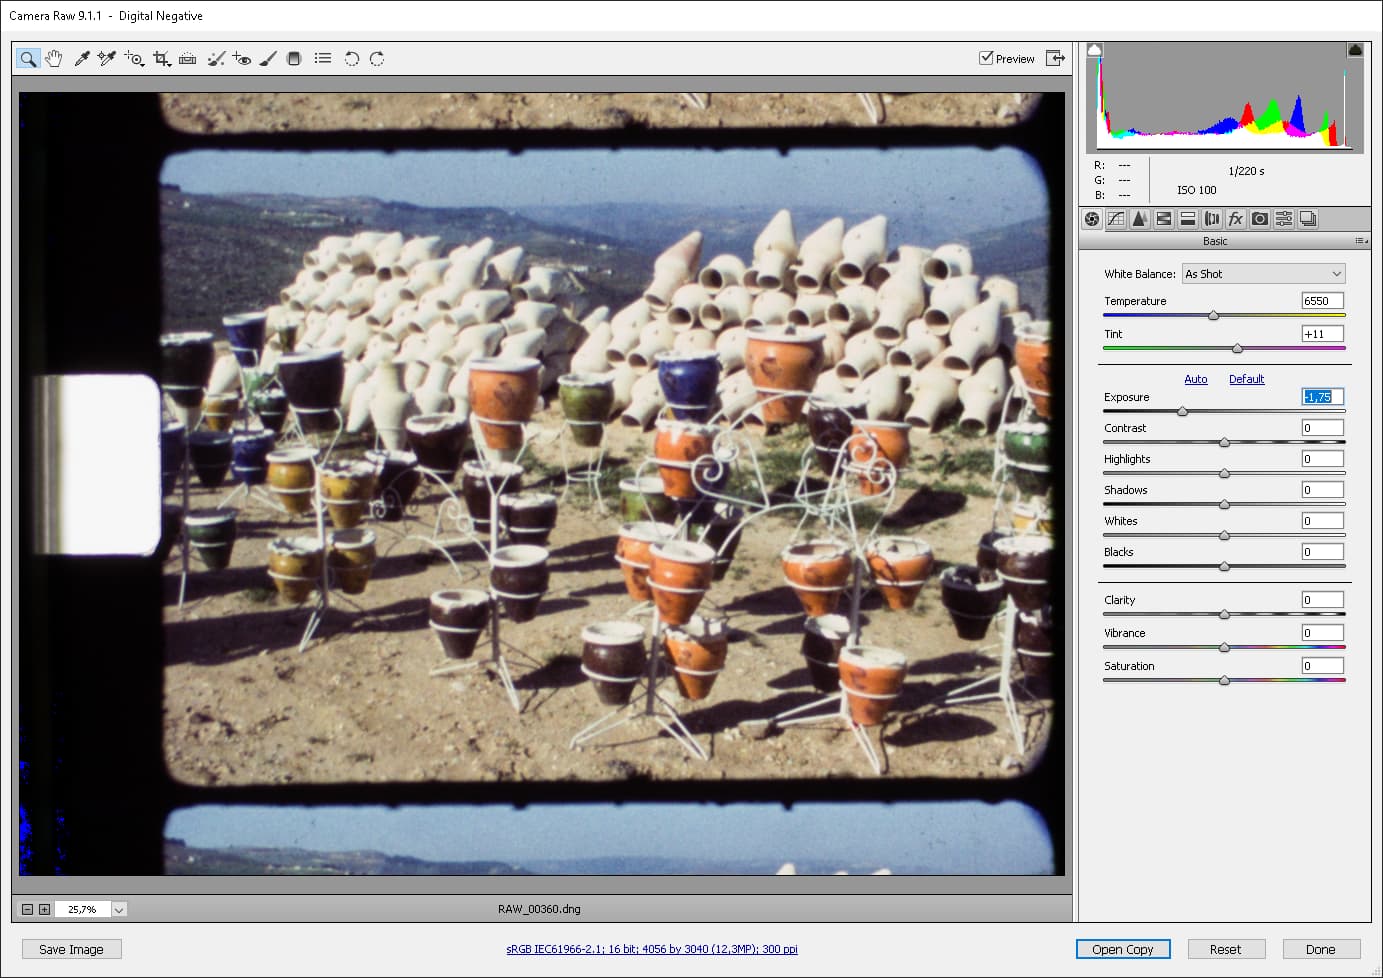This screenshot has width=1383, height=978.
Task: Switch to the Tone Curve tab
Action: coord(1116,219)
